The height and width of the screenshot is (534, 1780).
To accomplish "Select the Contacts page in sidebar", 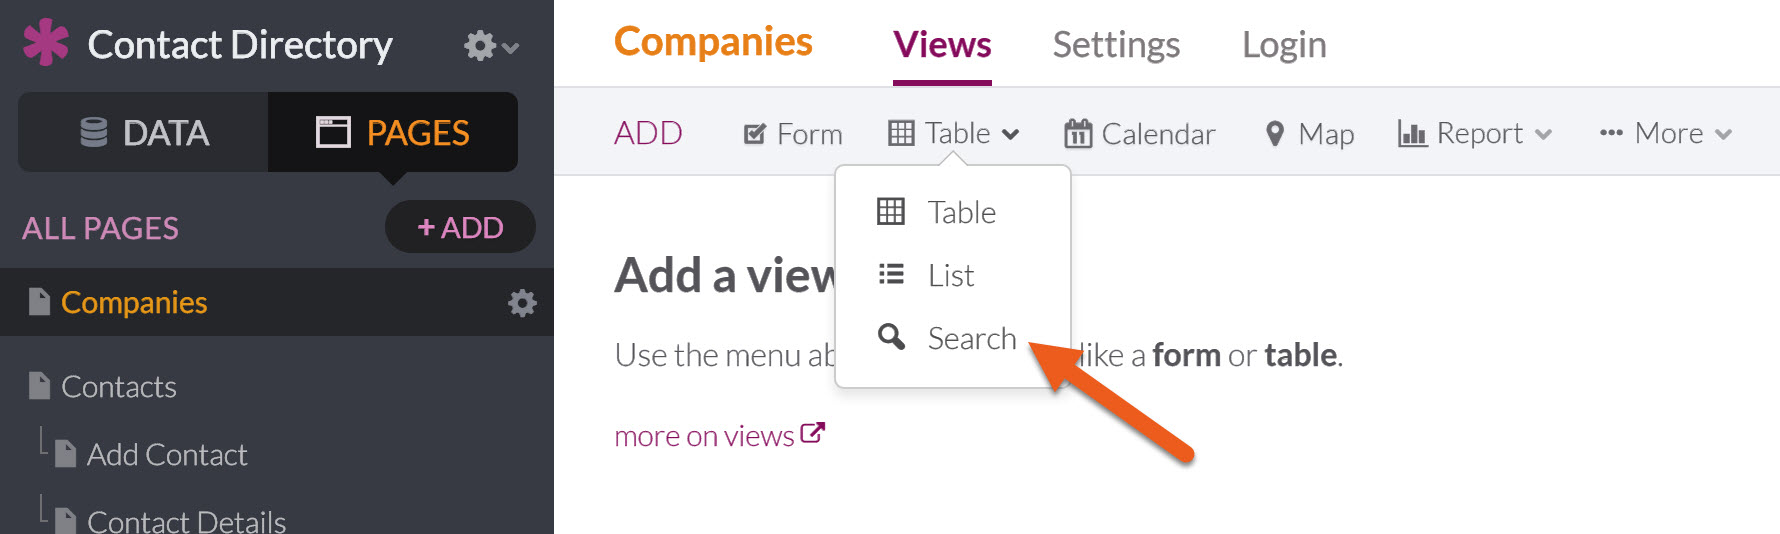I will pyautogui.click(x=118, y=386).
